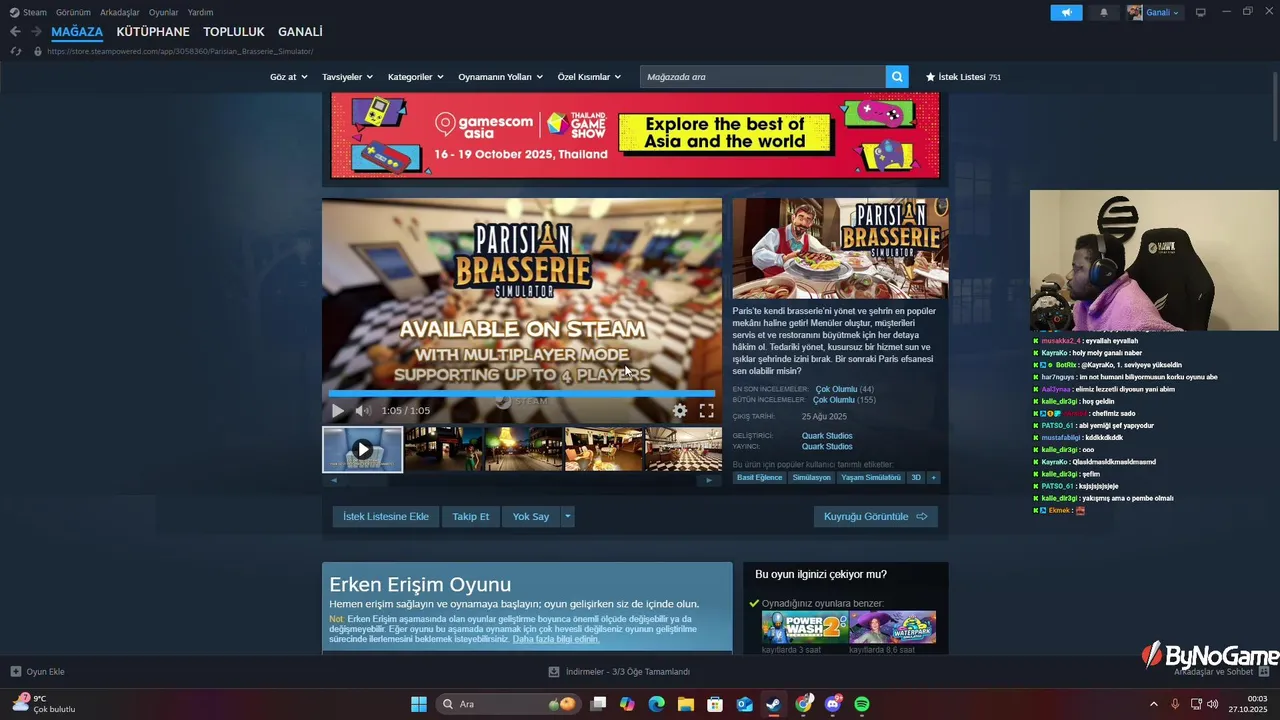This screenshot has width=1280, height=720.
Task: Click the taskbar Ara search box
Action: [x=509, y=704]
